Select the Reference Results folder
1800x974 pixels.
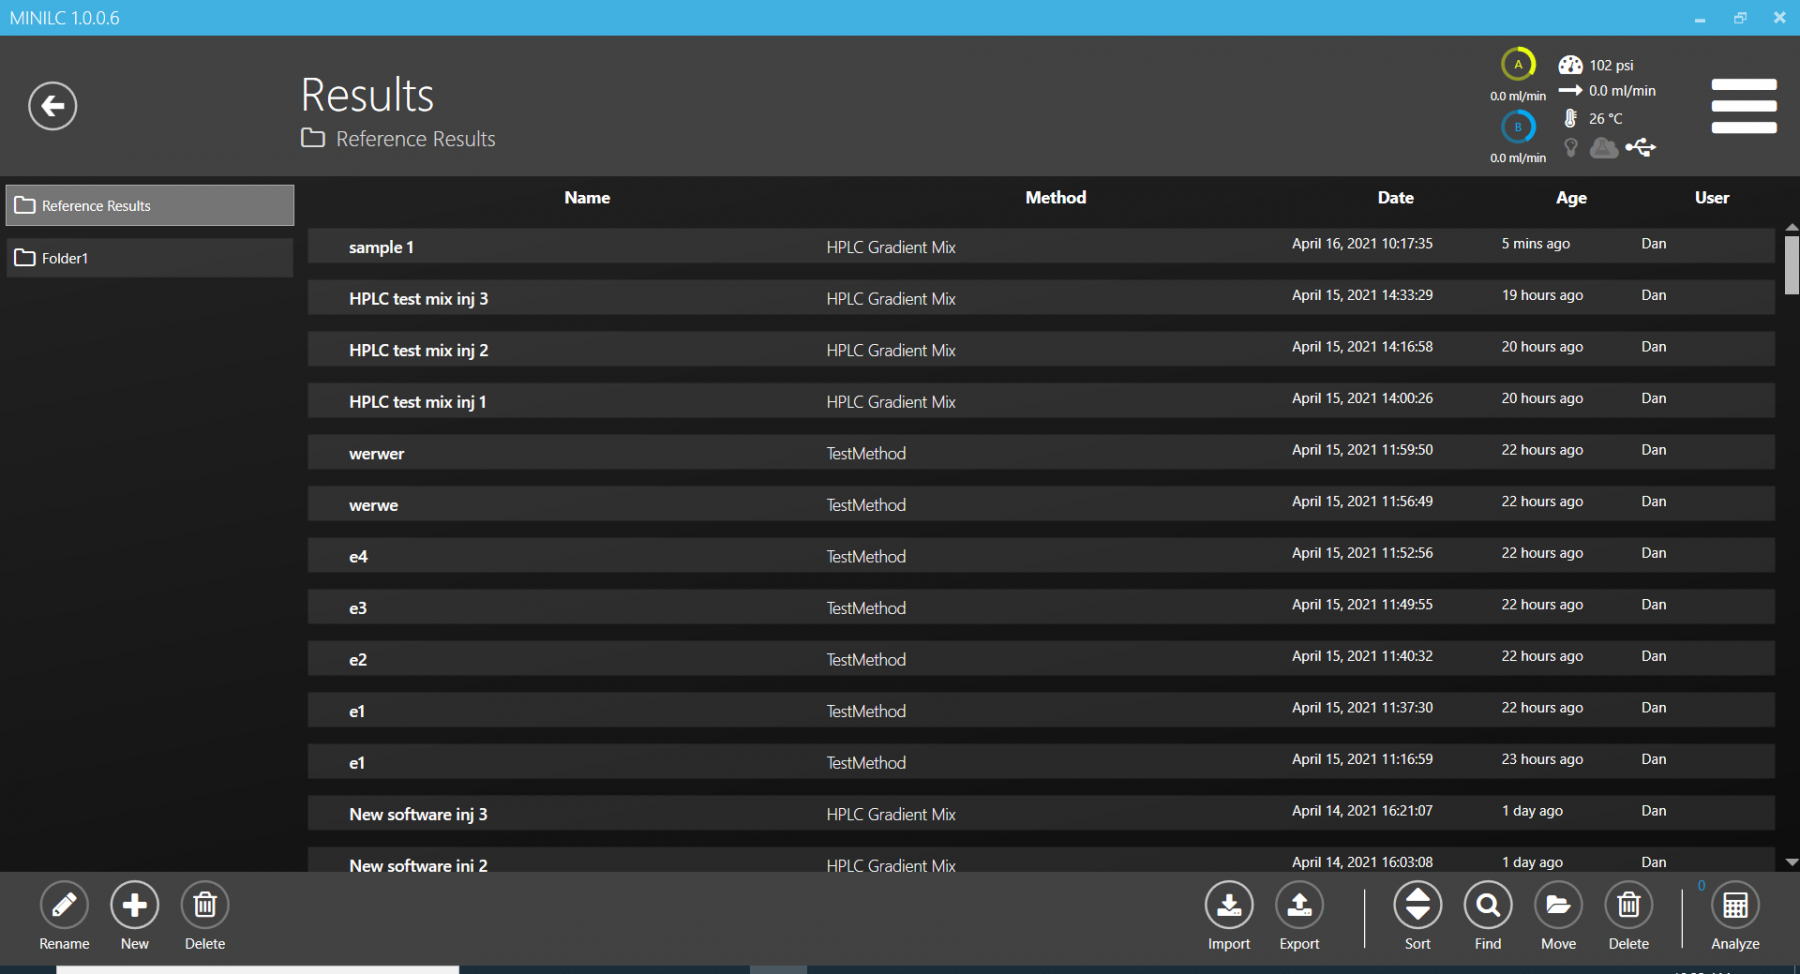[x=150, y=206]
